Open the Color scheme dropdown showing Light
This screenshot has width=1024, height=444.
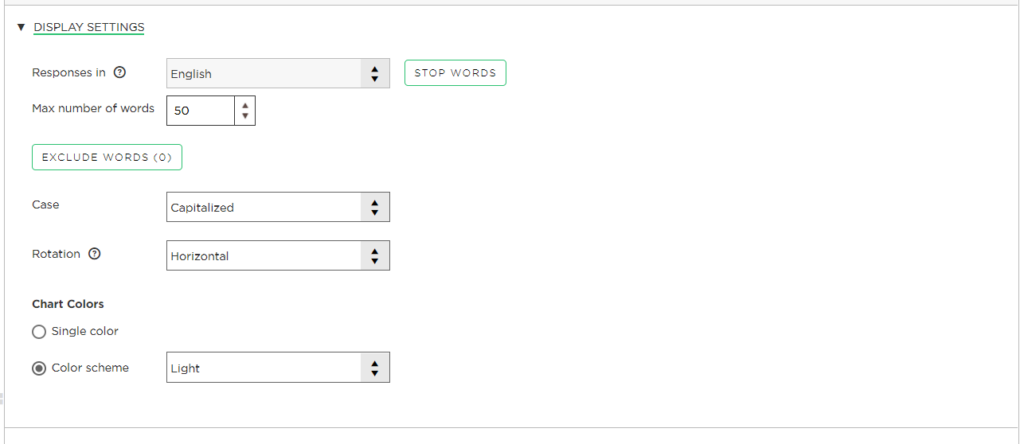265,368
